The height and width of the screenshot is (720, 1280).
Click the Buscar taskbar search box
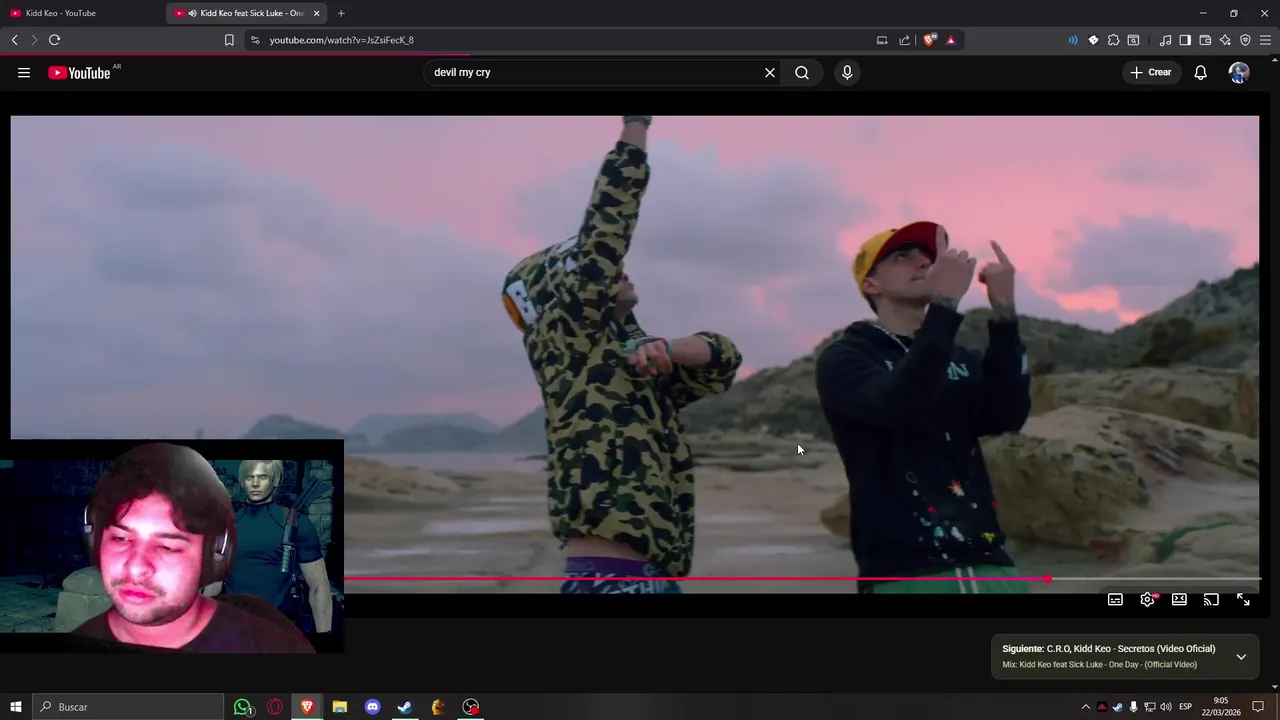[128, 707]
